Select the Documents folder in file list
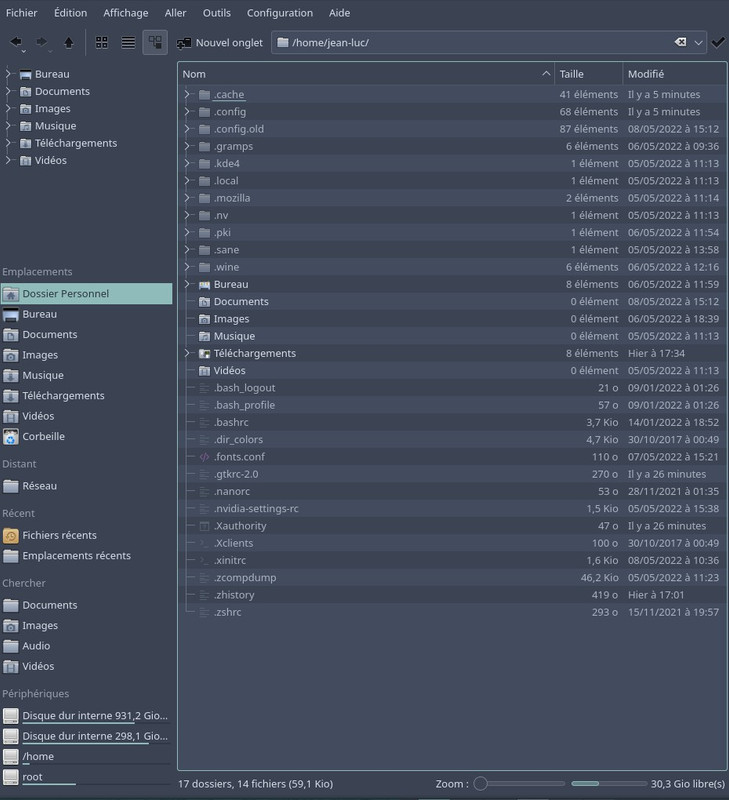Viewport: 729px width, 800px height. click(241, 302)
